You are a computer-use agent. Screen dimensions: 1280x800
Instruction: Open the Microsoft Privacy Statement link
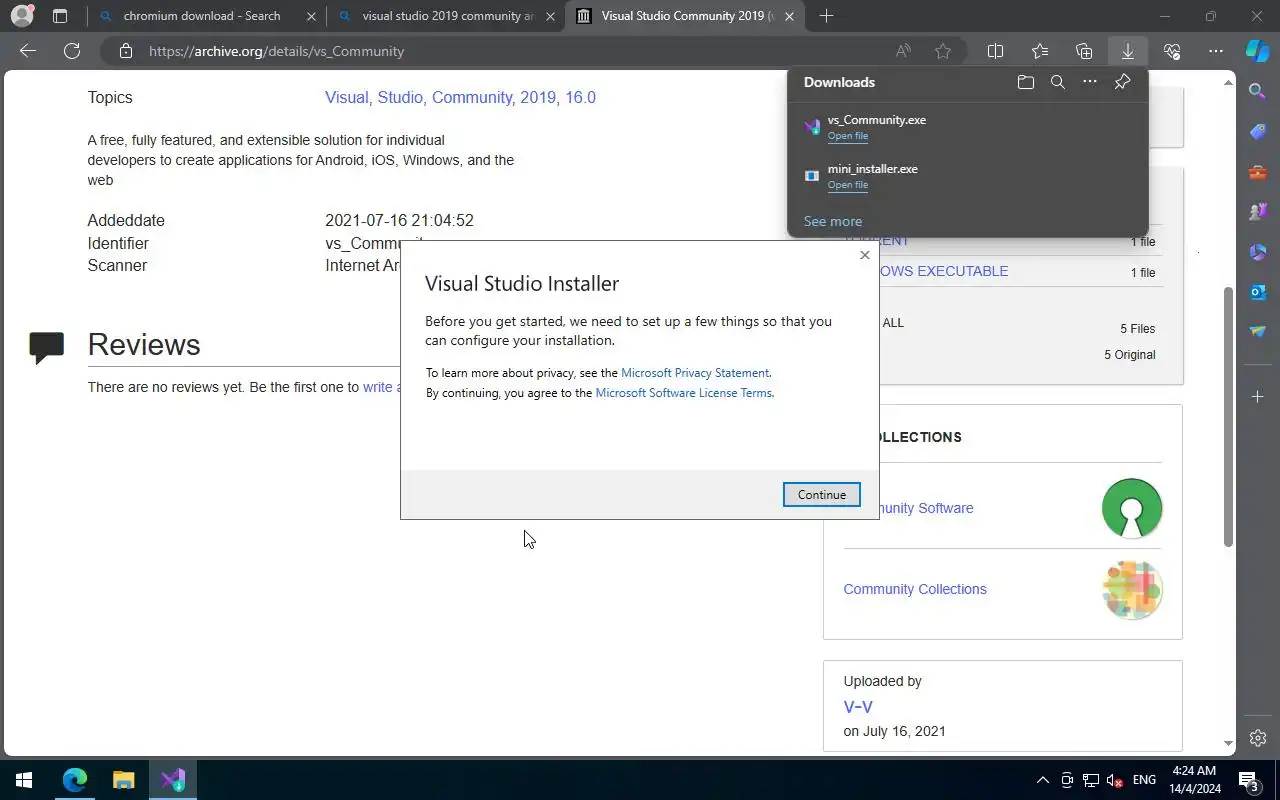695,372
